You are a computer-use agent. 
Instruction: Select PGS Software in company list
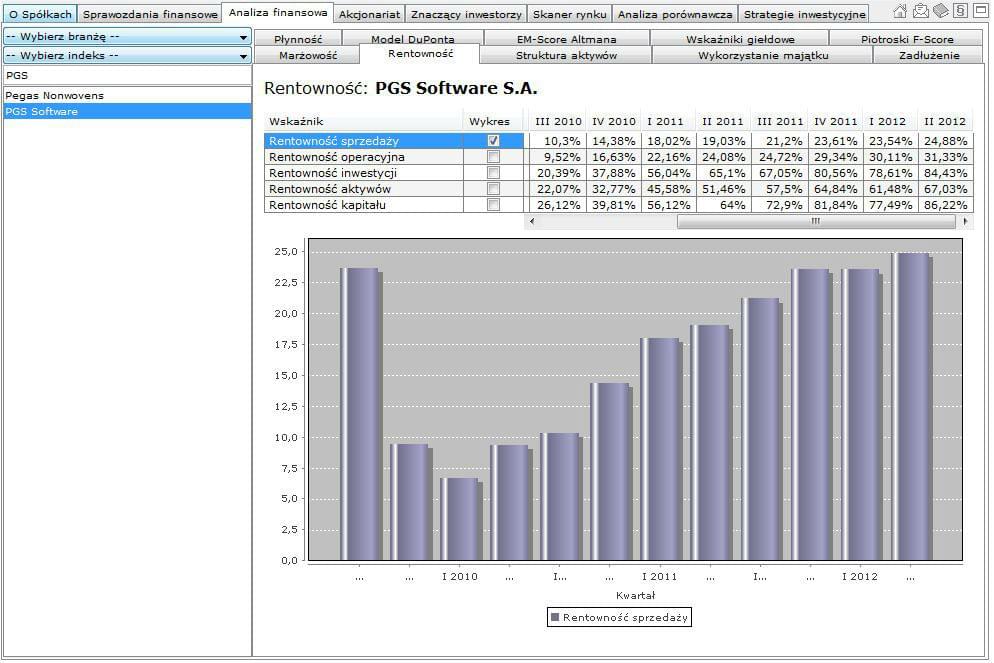(x=127, y=112)
